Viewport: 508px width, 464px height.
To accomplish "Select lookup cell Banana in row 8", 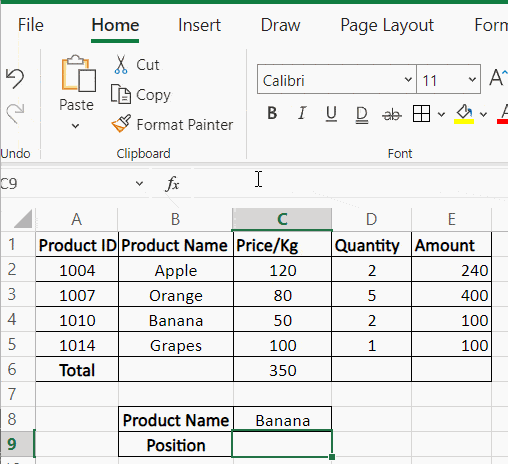I will (x=283, y=420).
